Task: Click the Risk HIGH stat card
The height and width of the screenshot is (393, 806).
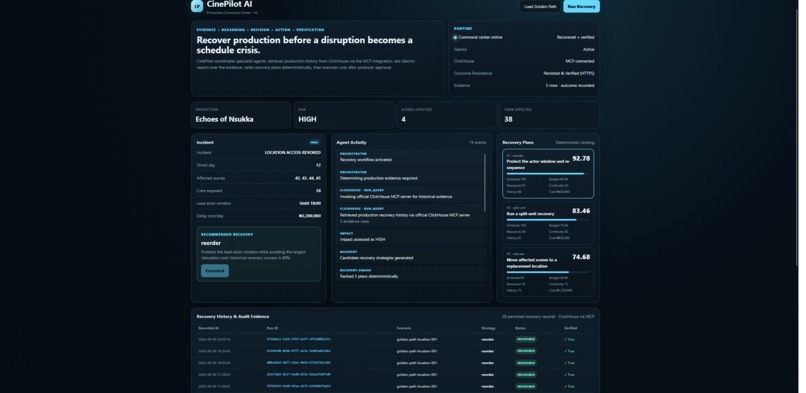Action: tap(344, 115)
